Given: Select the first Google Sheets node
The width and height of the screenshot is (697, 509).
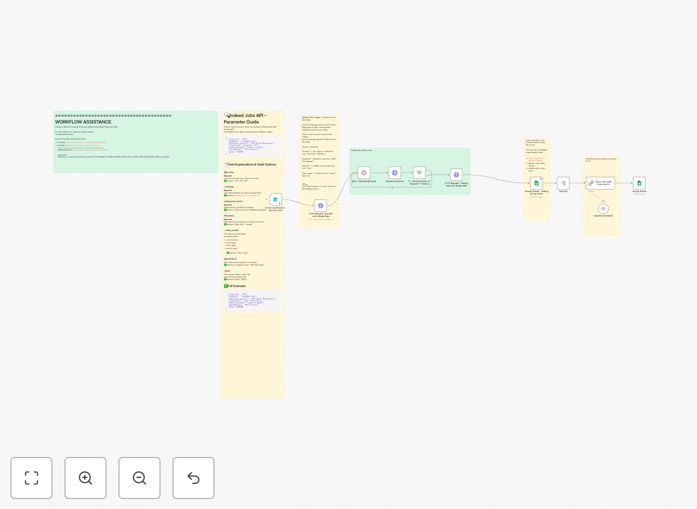Looking at the screenshot, I should pos(537,183).
